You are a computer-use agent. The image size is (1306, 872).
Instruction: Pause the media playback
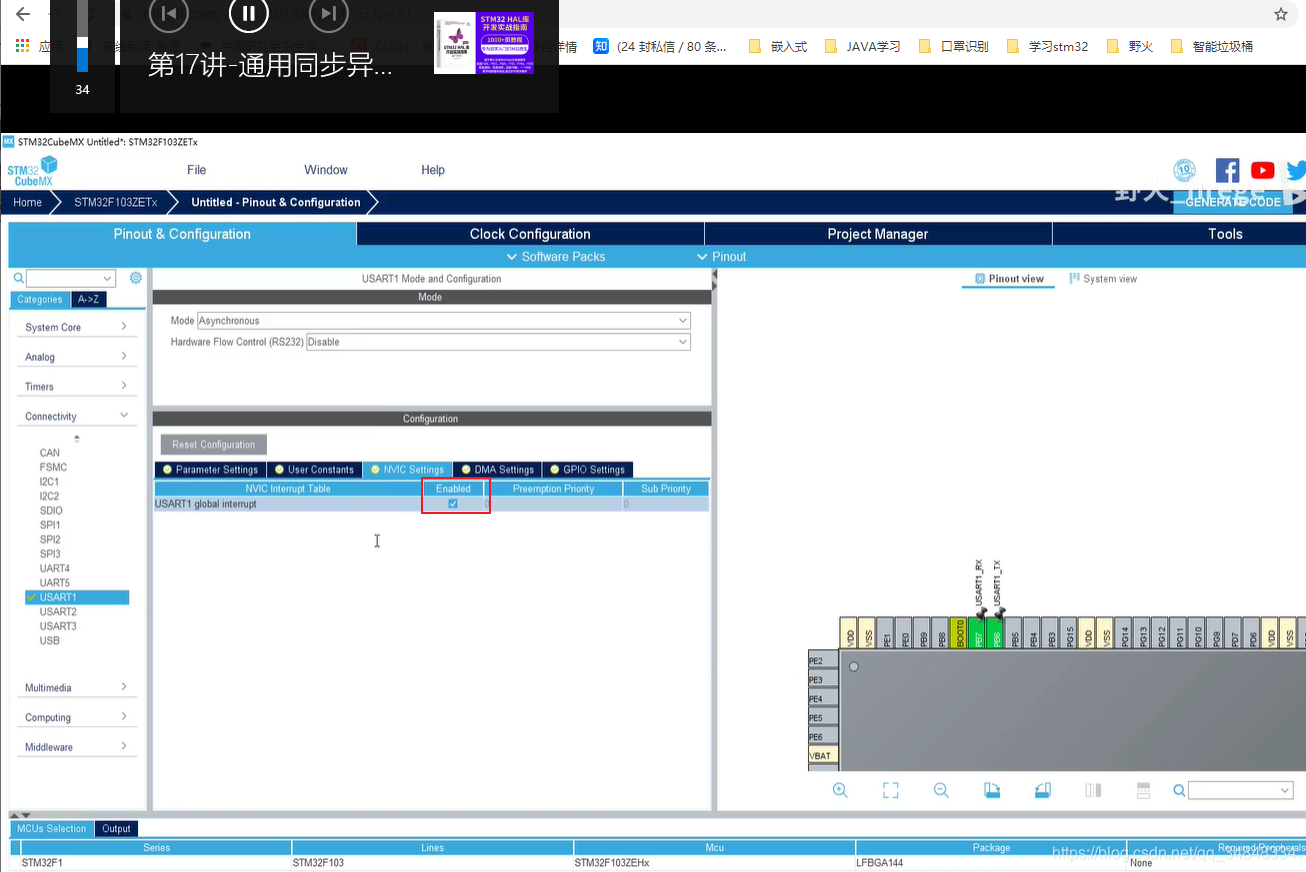[249, 13]
